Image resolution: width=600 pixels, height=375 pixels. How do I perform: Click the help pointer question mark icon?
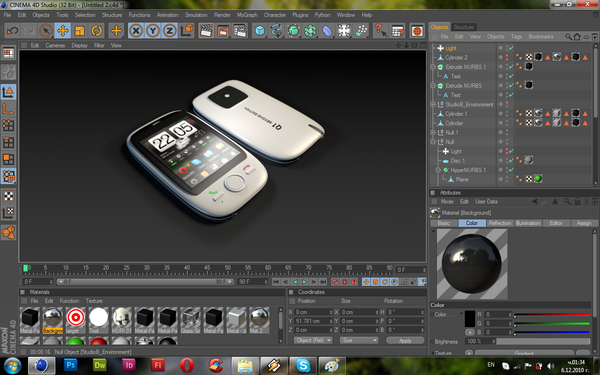tap(380, 31)
